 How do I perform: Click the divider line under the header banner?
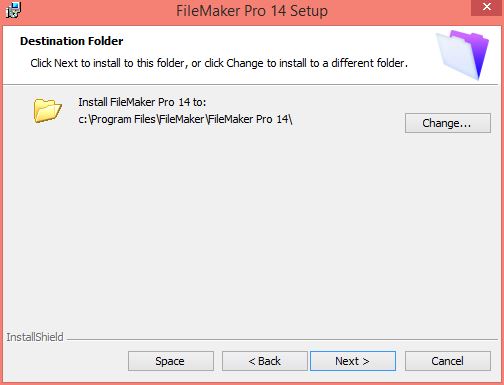252,84
